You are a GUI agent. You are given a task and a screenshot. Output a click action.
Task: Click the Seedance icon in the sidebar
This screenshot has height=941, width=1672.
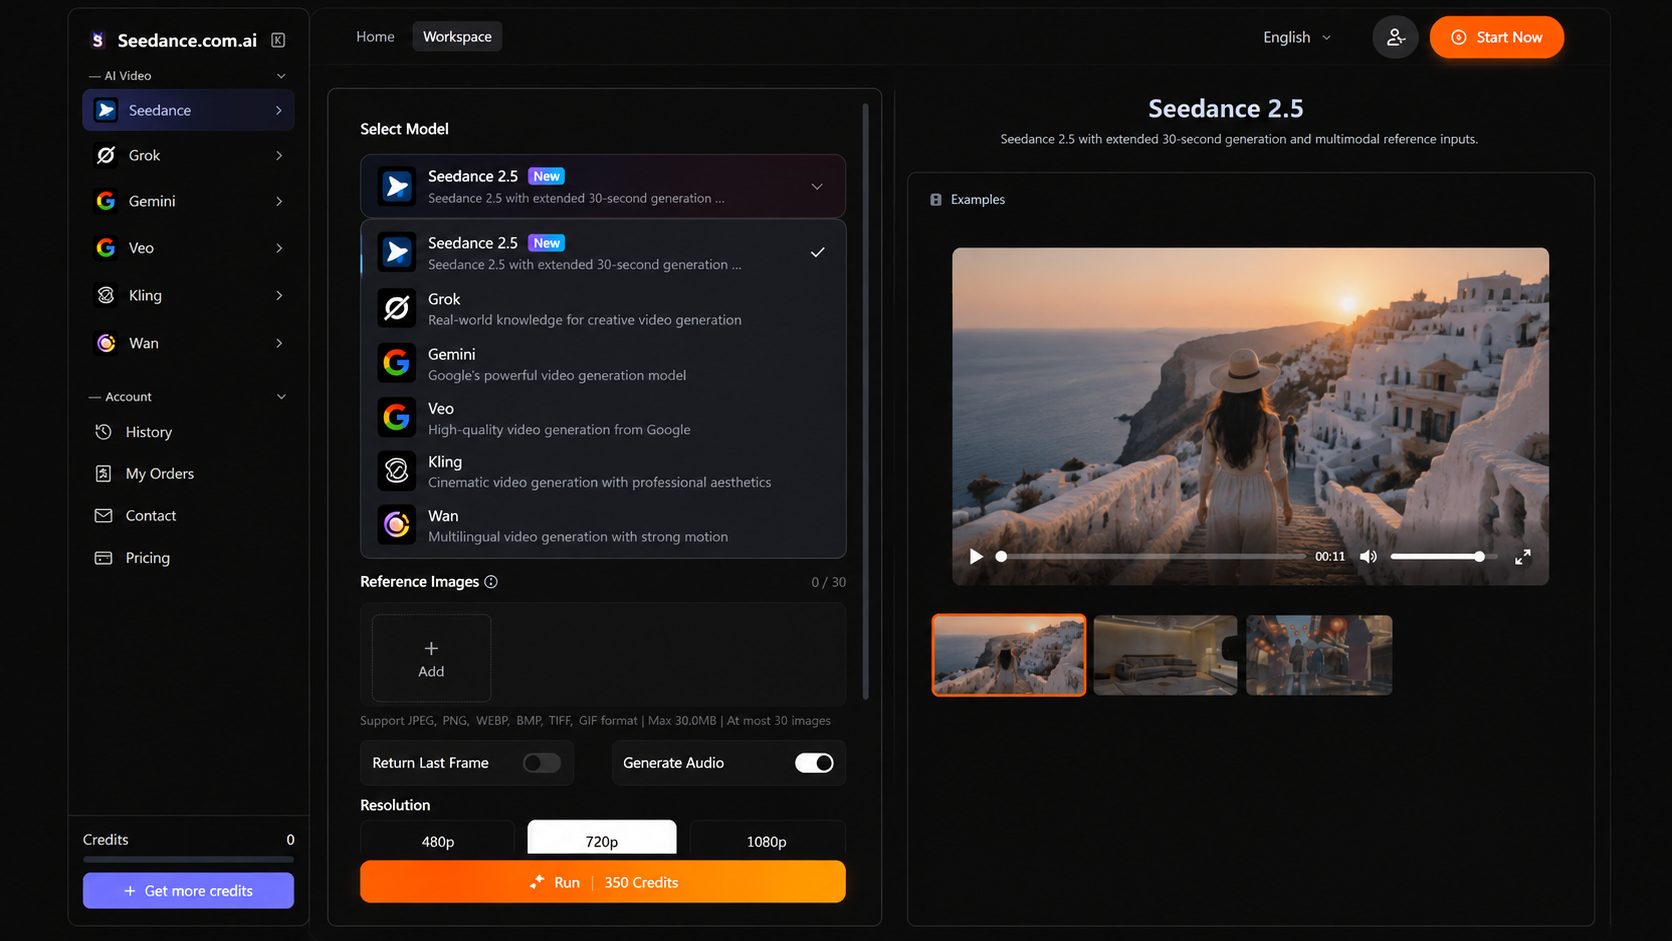106,110
